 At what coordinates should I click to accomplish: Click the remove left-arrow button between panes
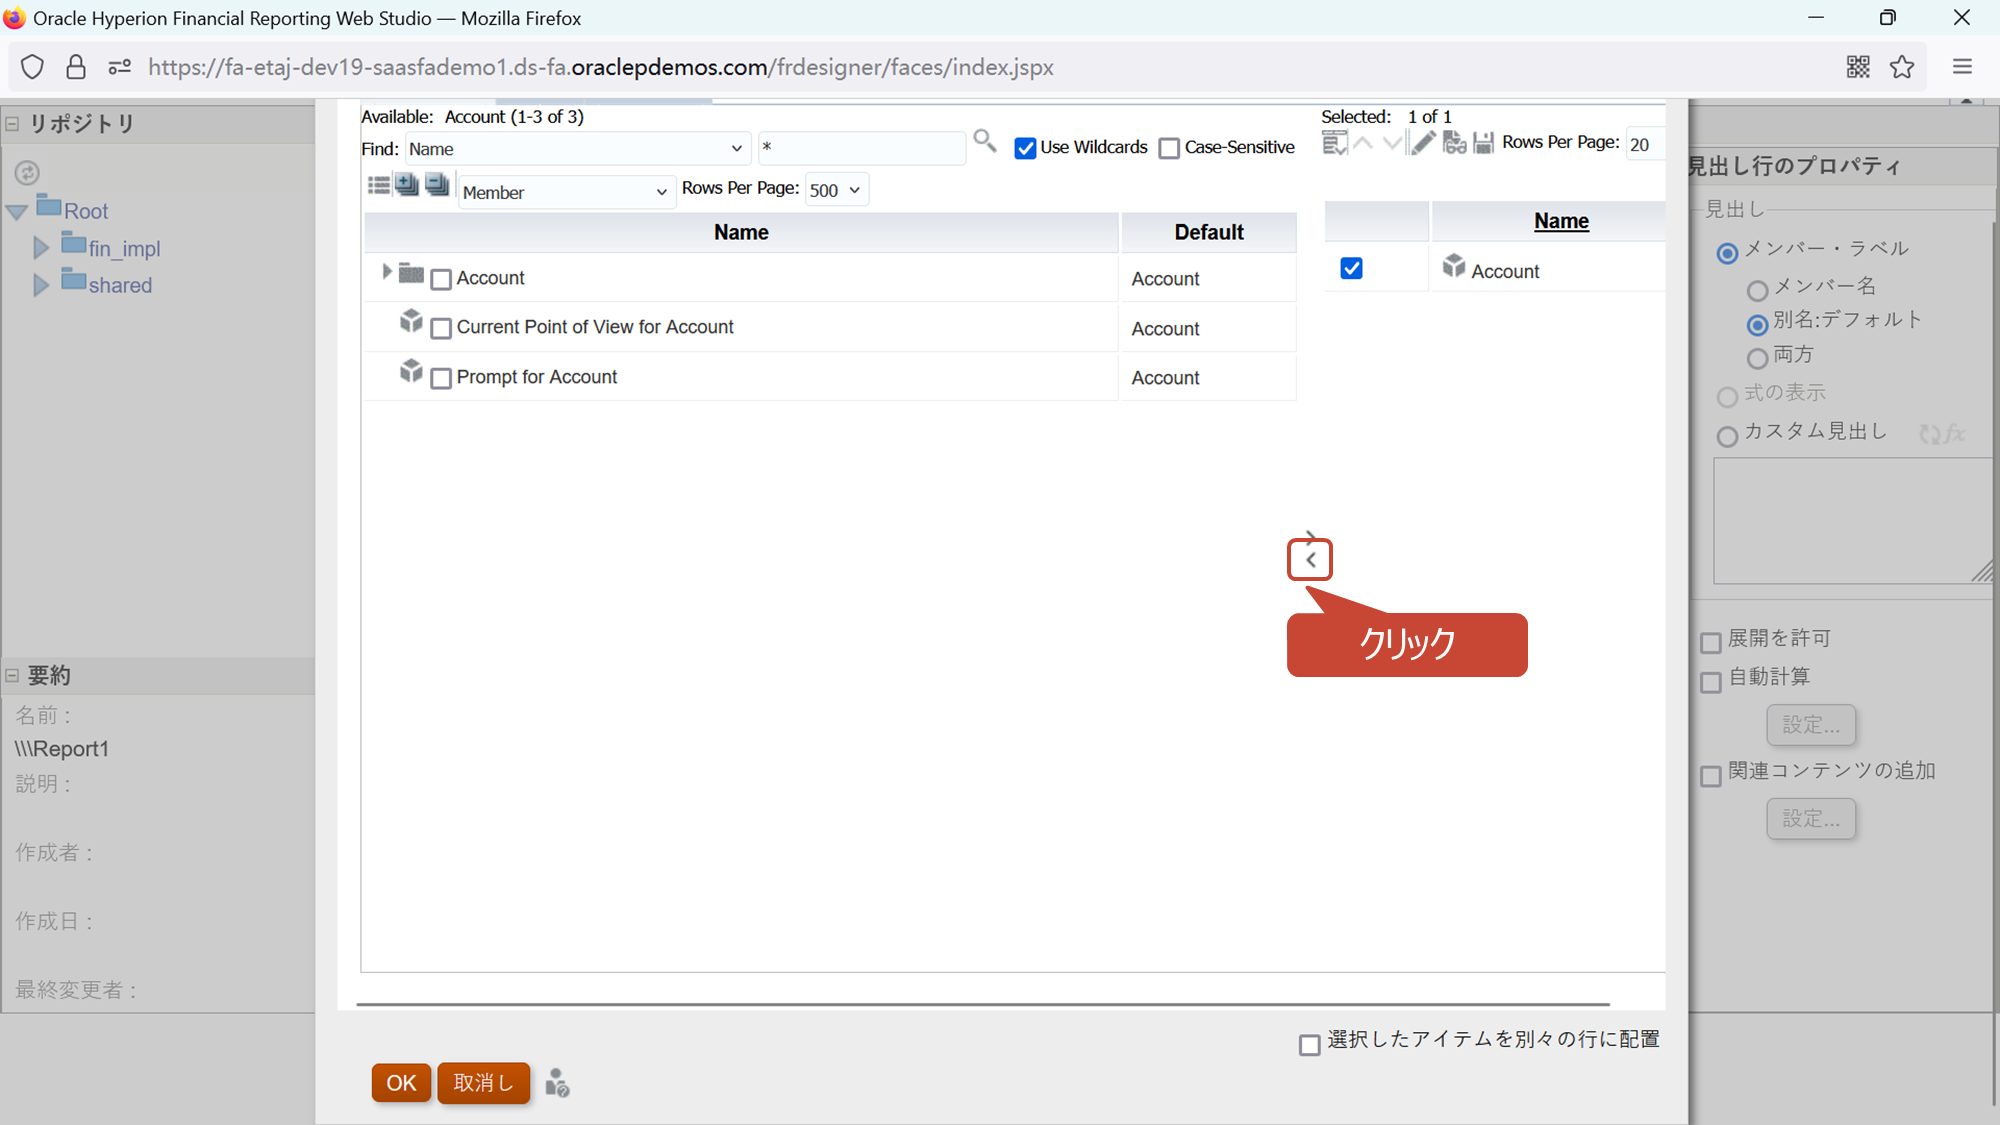pos(1310,560)
